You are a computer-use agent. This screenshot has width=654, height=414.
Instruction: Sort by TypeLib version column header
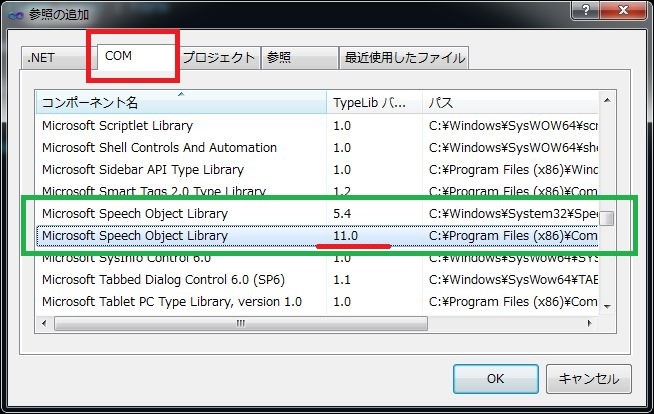[374, 103]
